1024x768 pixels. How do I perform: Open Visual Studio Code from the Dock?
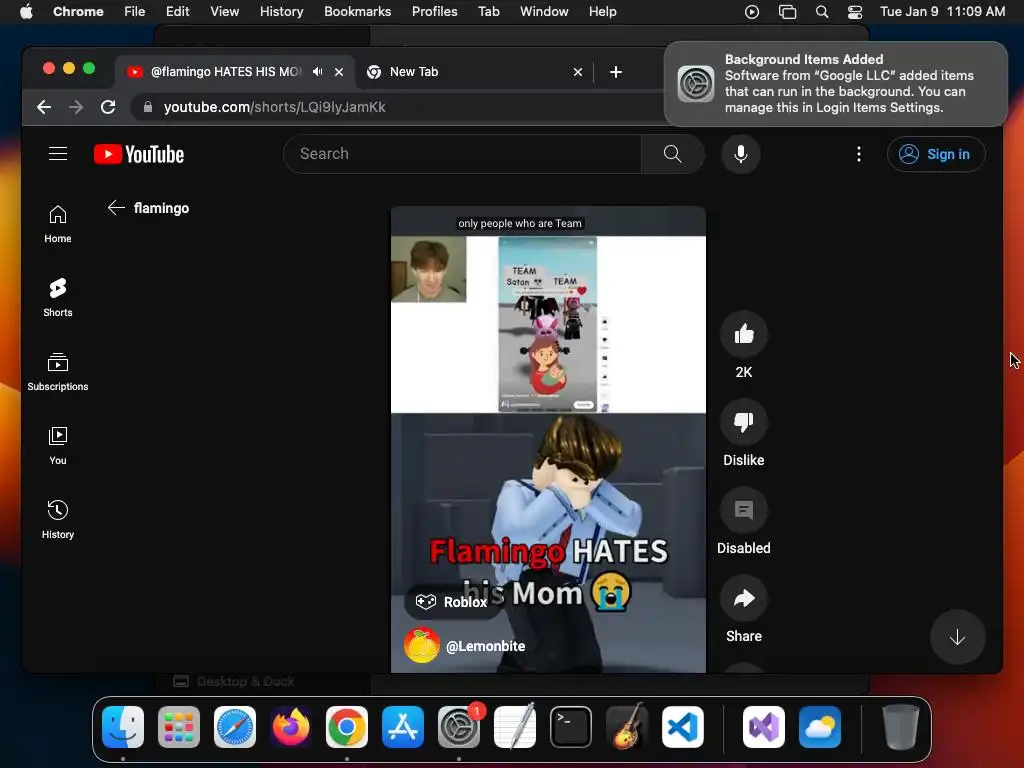pyautogui.click(x=683, y=727)
